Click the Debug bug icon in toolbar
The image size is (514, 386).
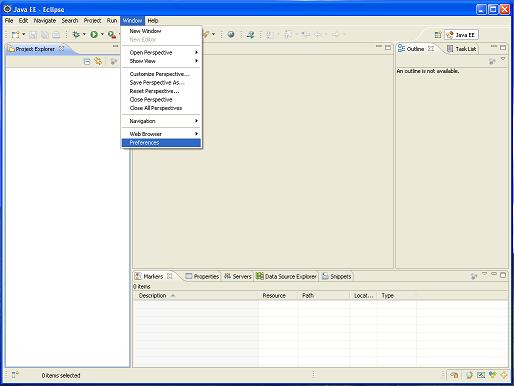point(76,34)
